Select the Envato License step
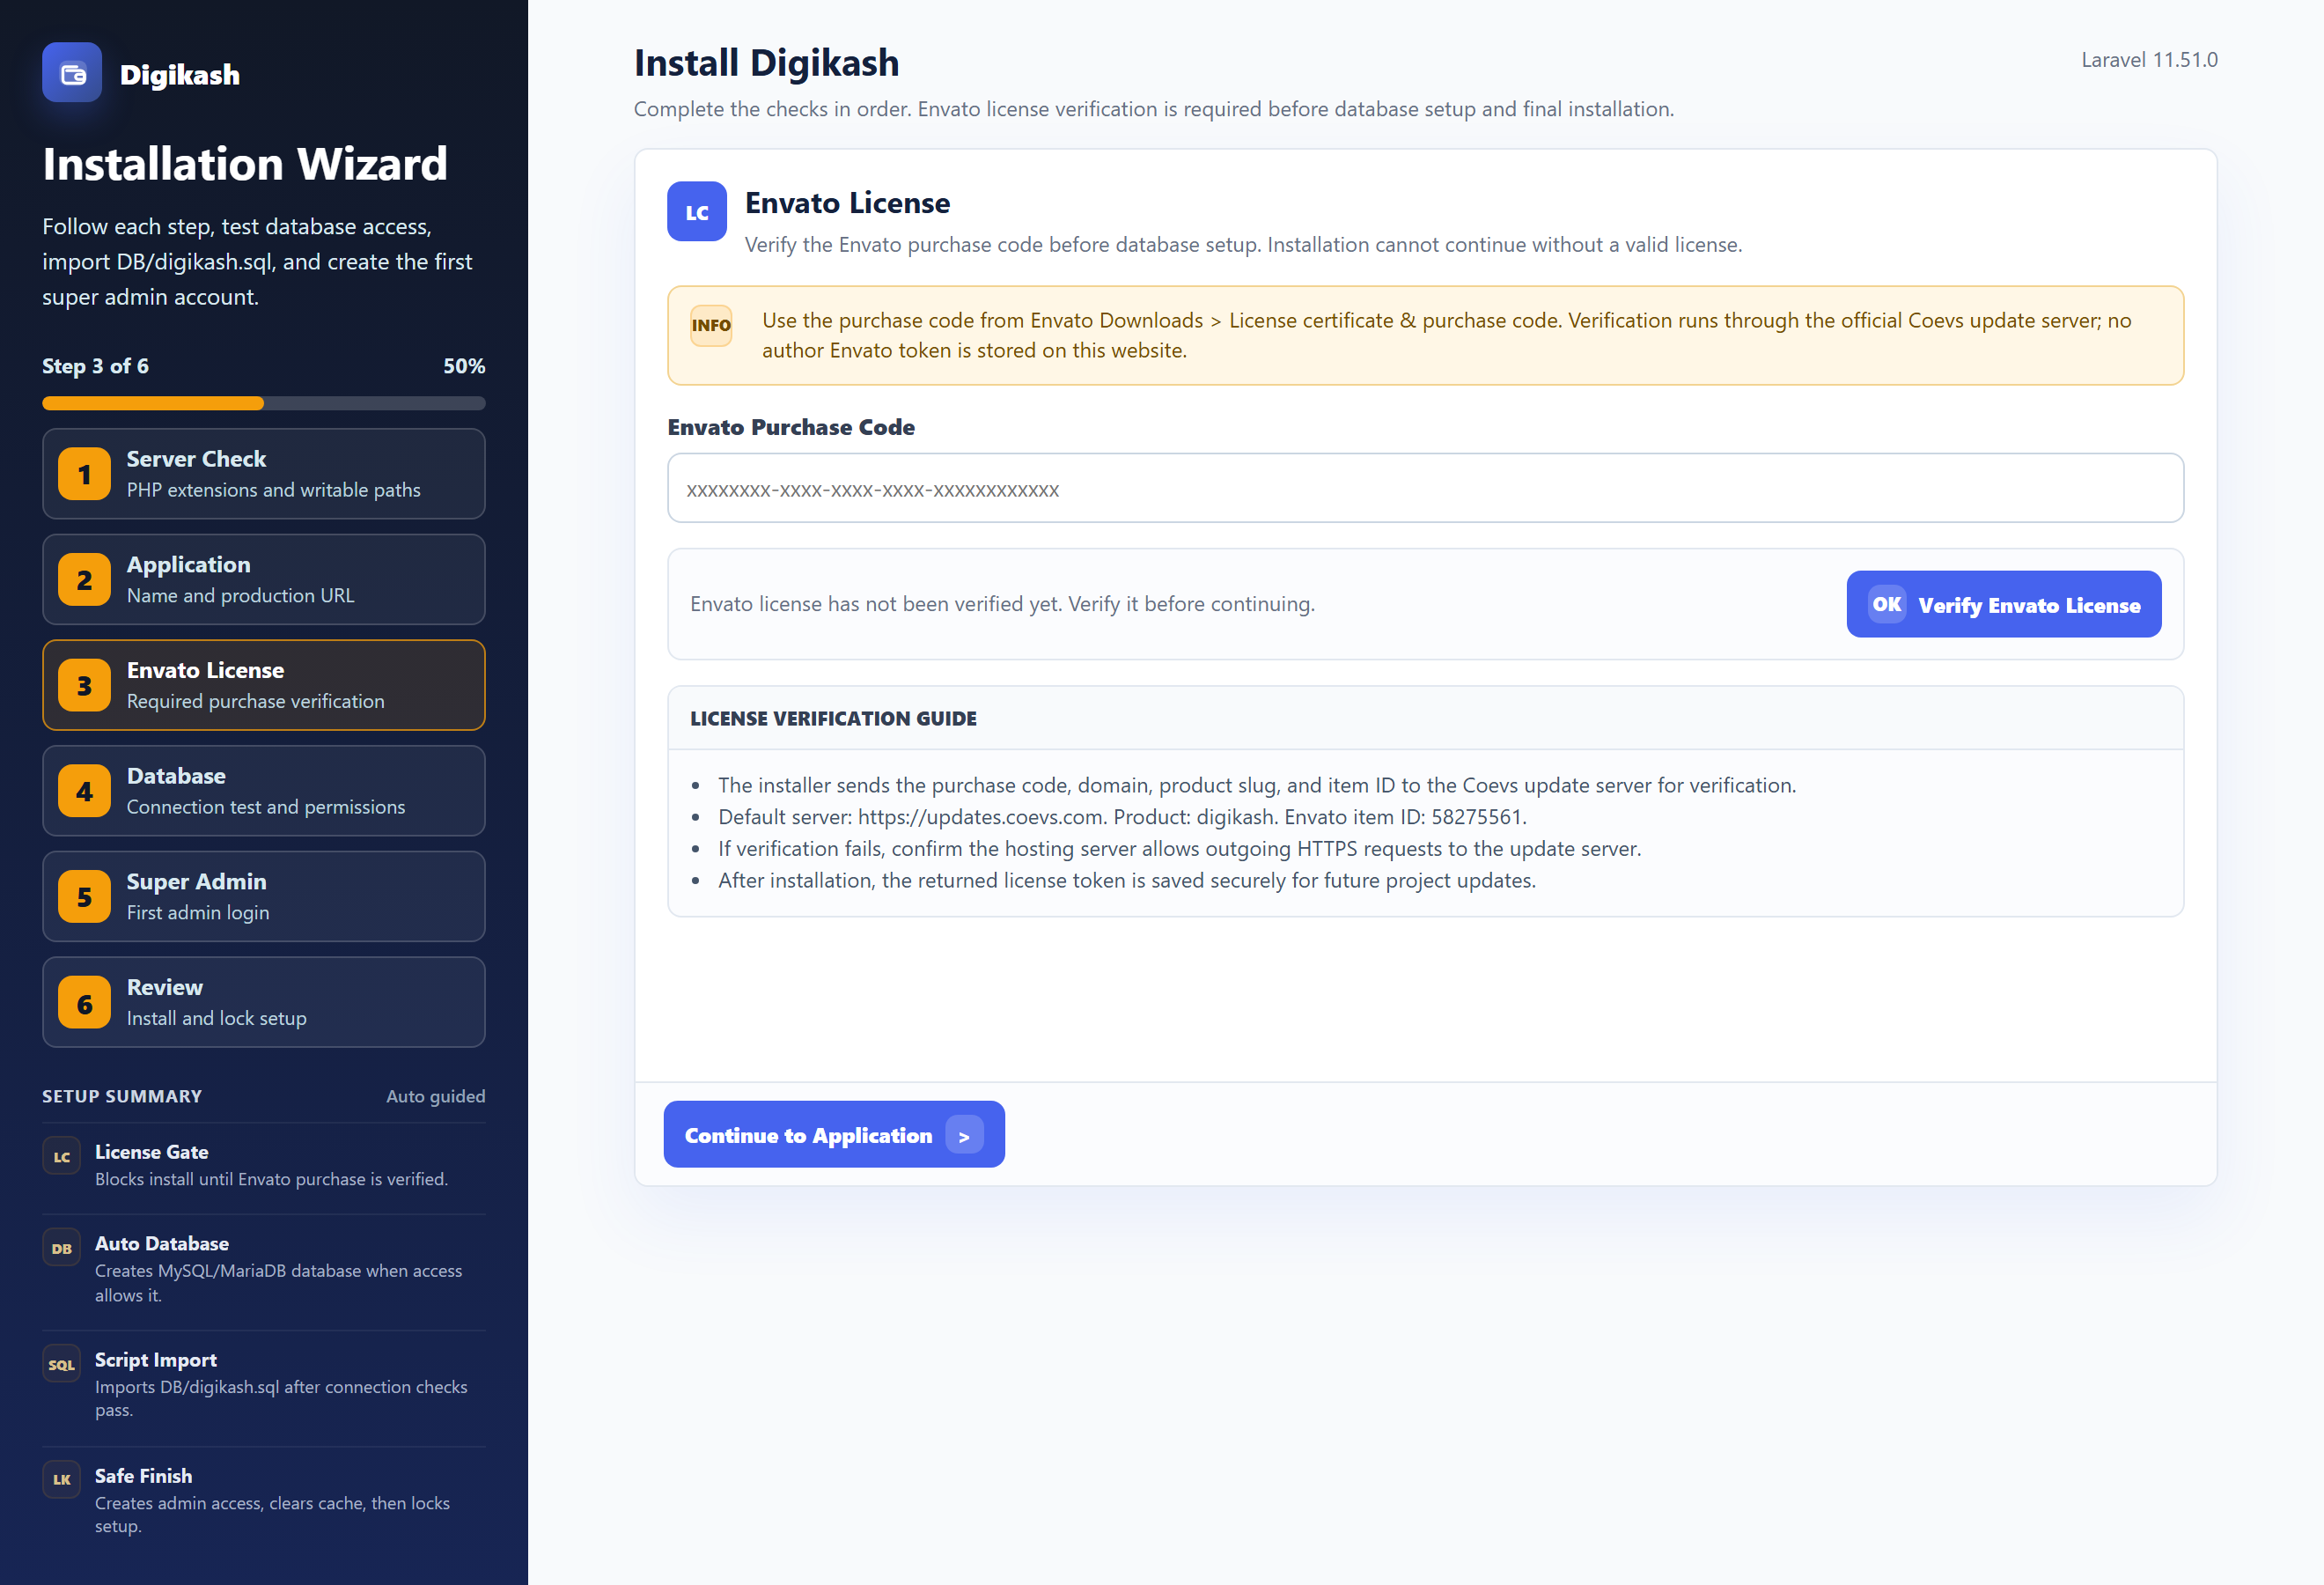The width and height of the screenshot is (2324, 1585). tap(264, 686)
